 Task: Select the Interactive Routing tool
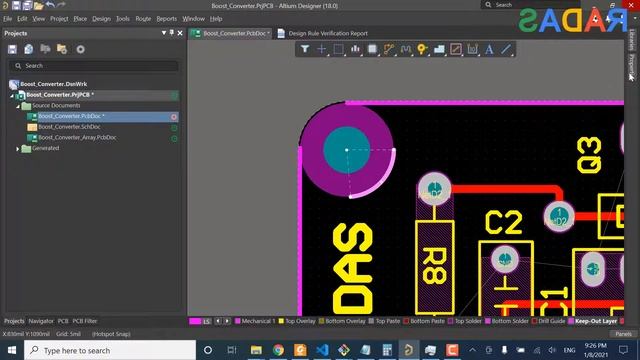click(x=389, y=49)
